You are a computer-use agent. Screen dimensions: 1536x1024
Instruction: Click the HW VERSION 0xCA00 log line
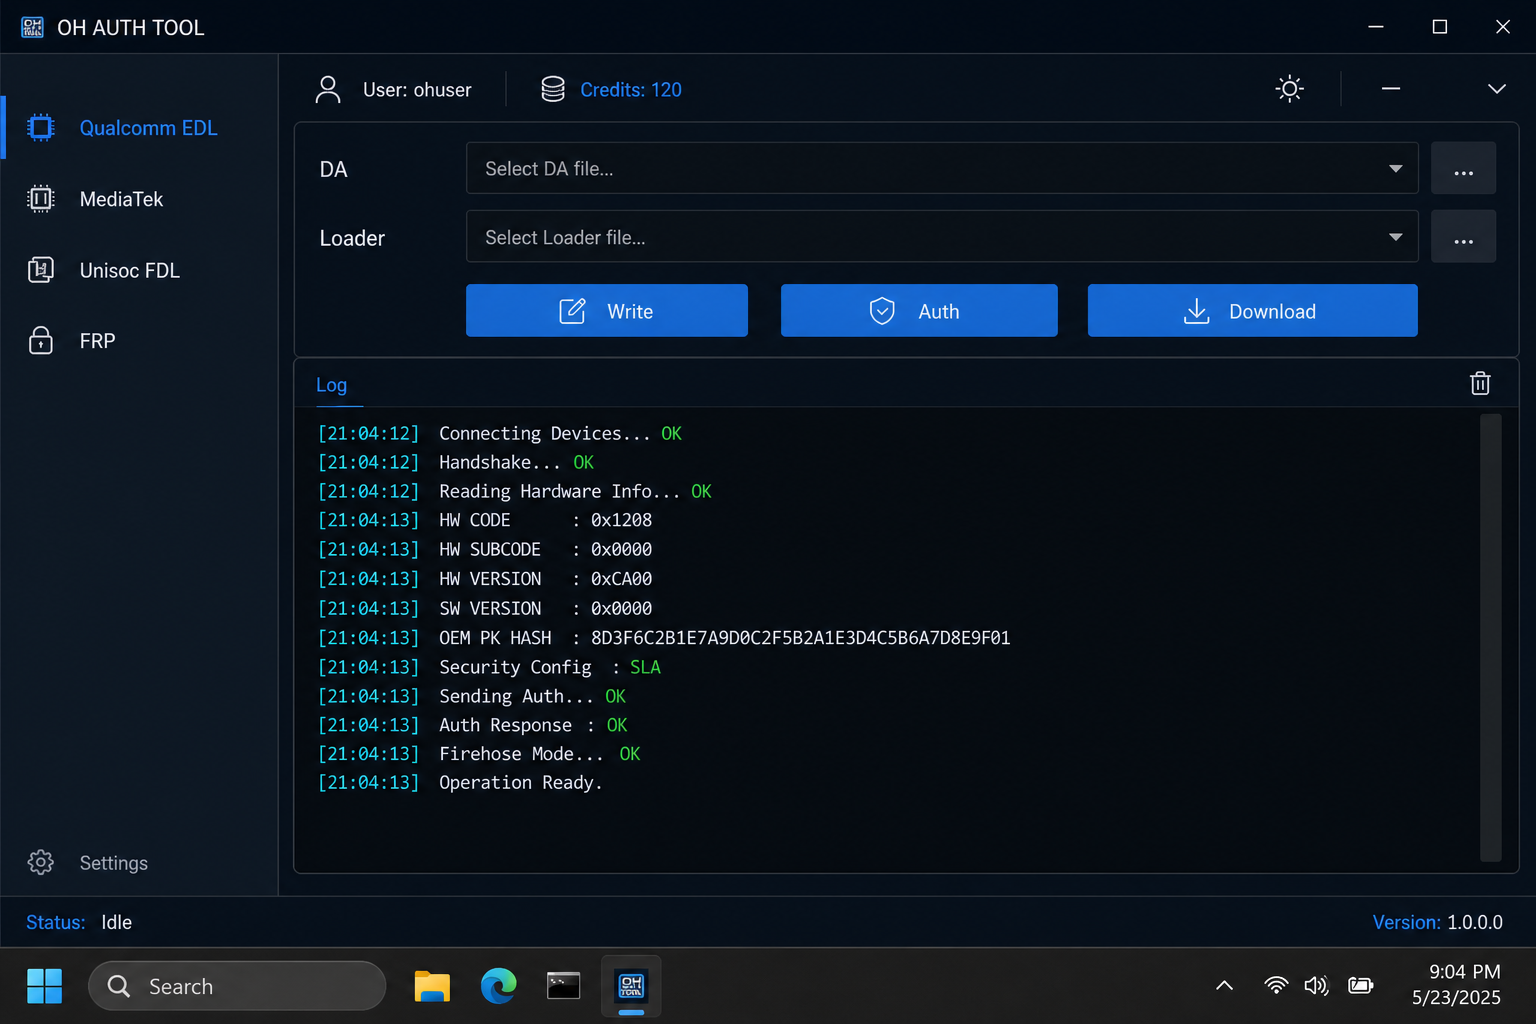(x=485, y=579)
